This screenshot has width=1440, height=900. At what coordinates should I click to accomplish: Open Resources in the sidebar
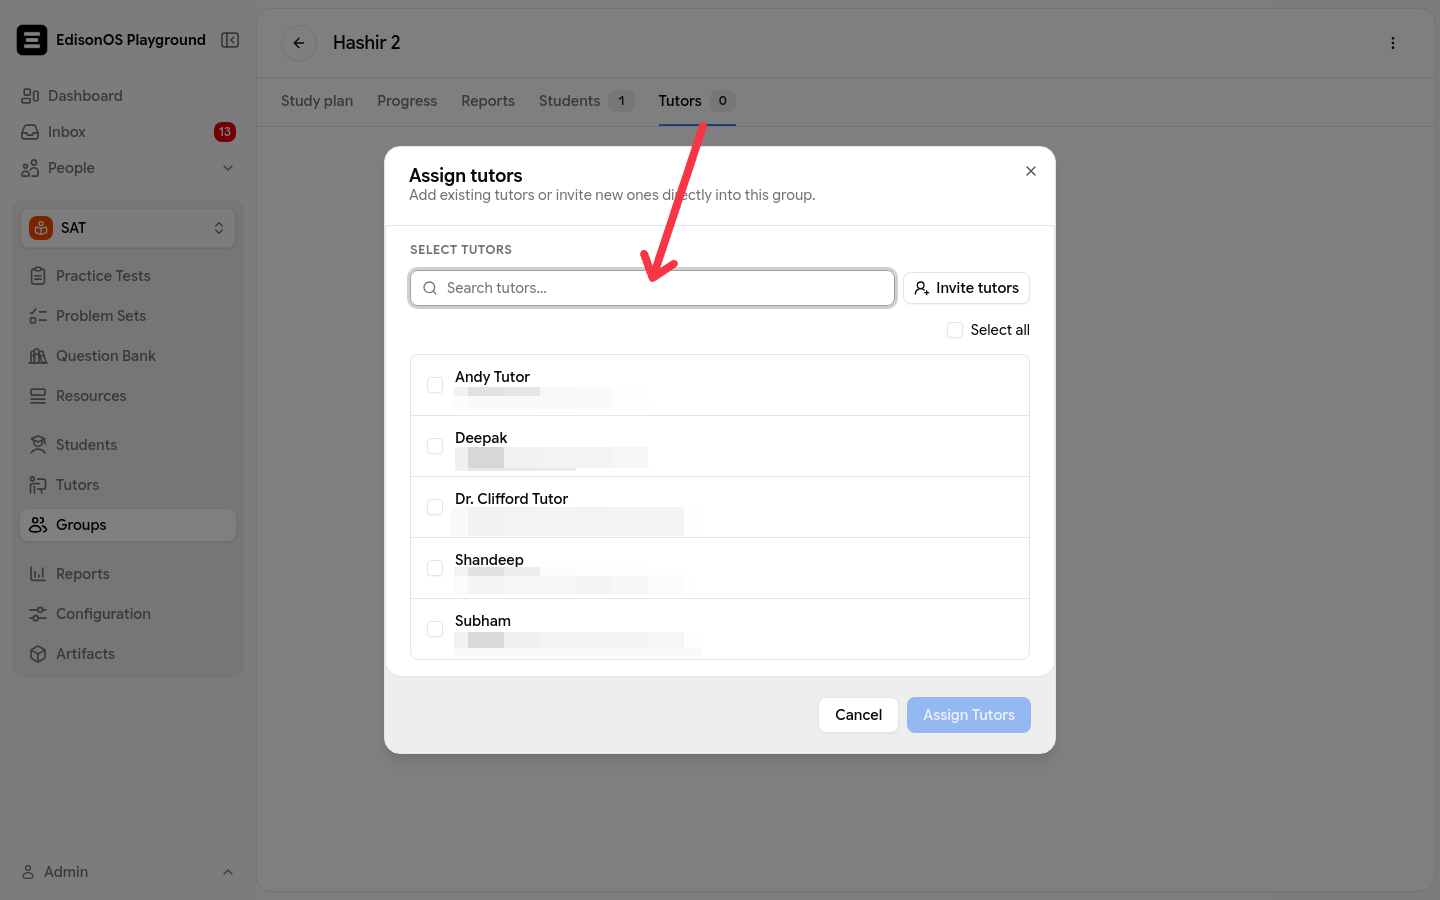(128, 396)
